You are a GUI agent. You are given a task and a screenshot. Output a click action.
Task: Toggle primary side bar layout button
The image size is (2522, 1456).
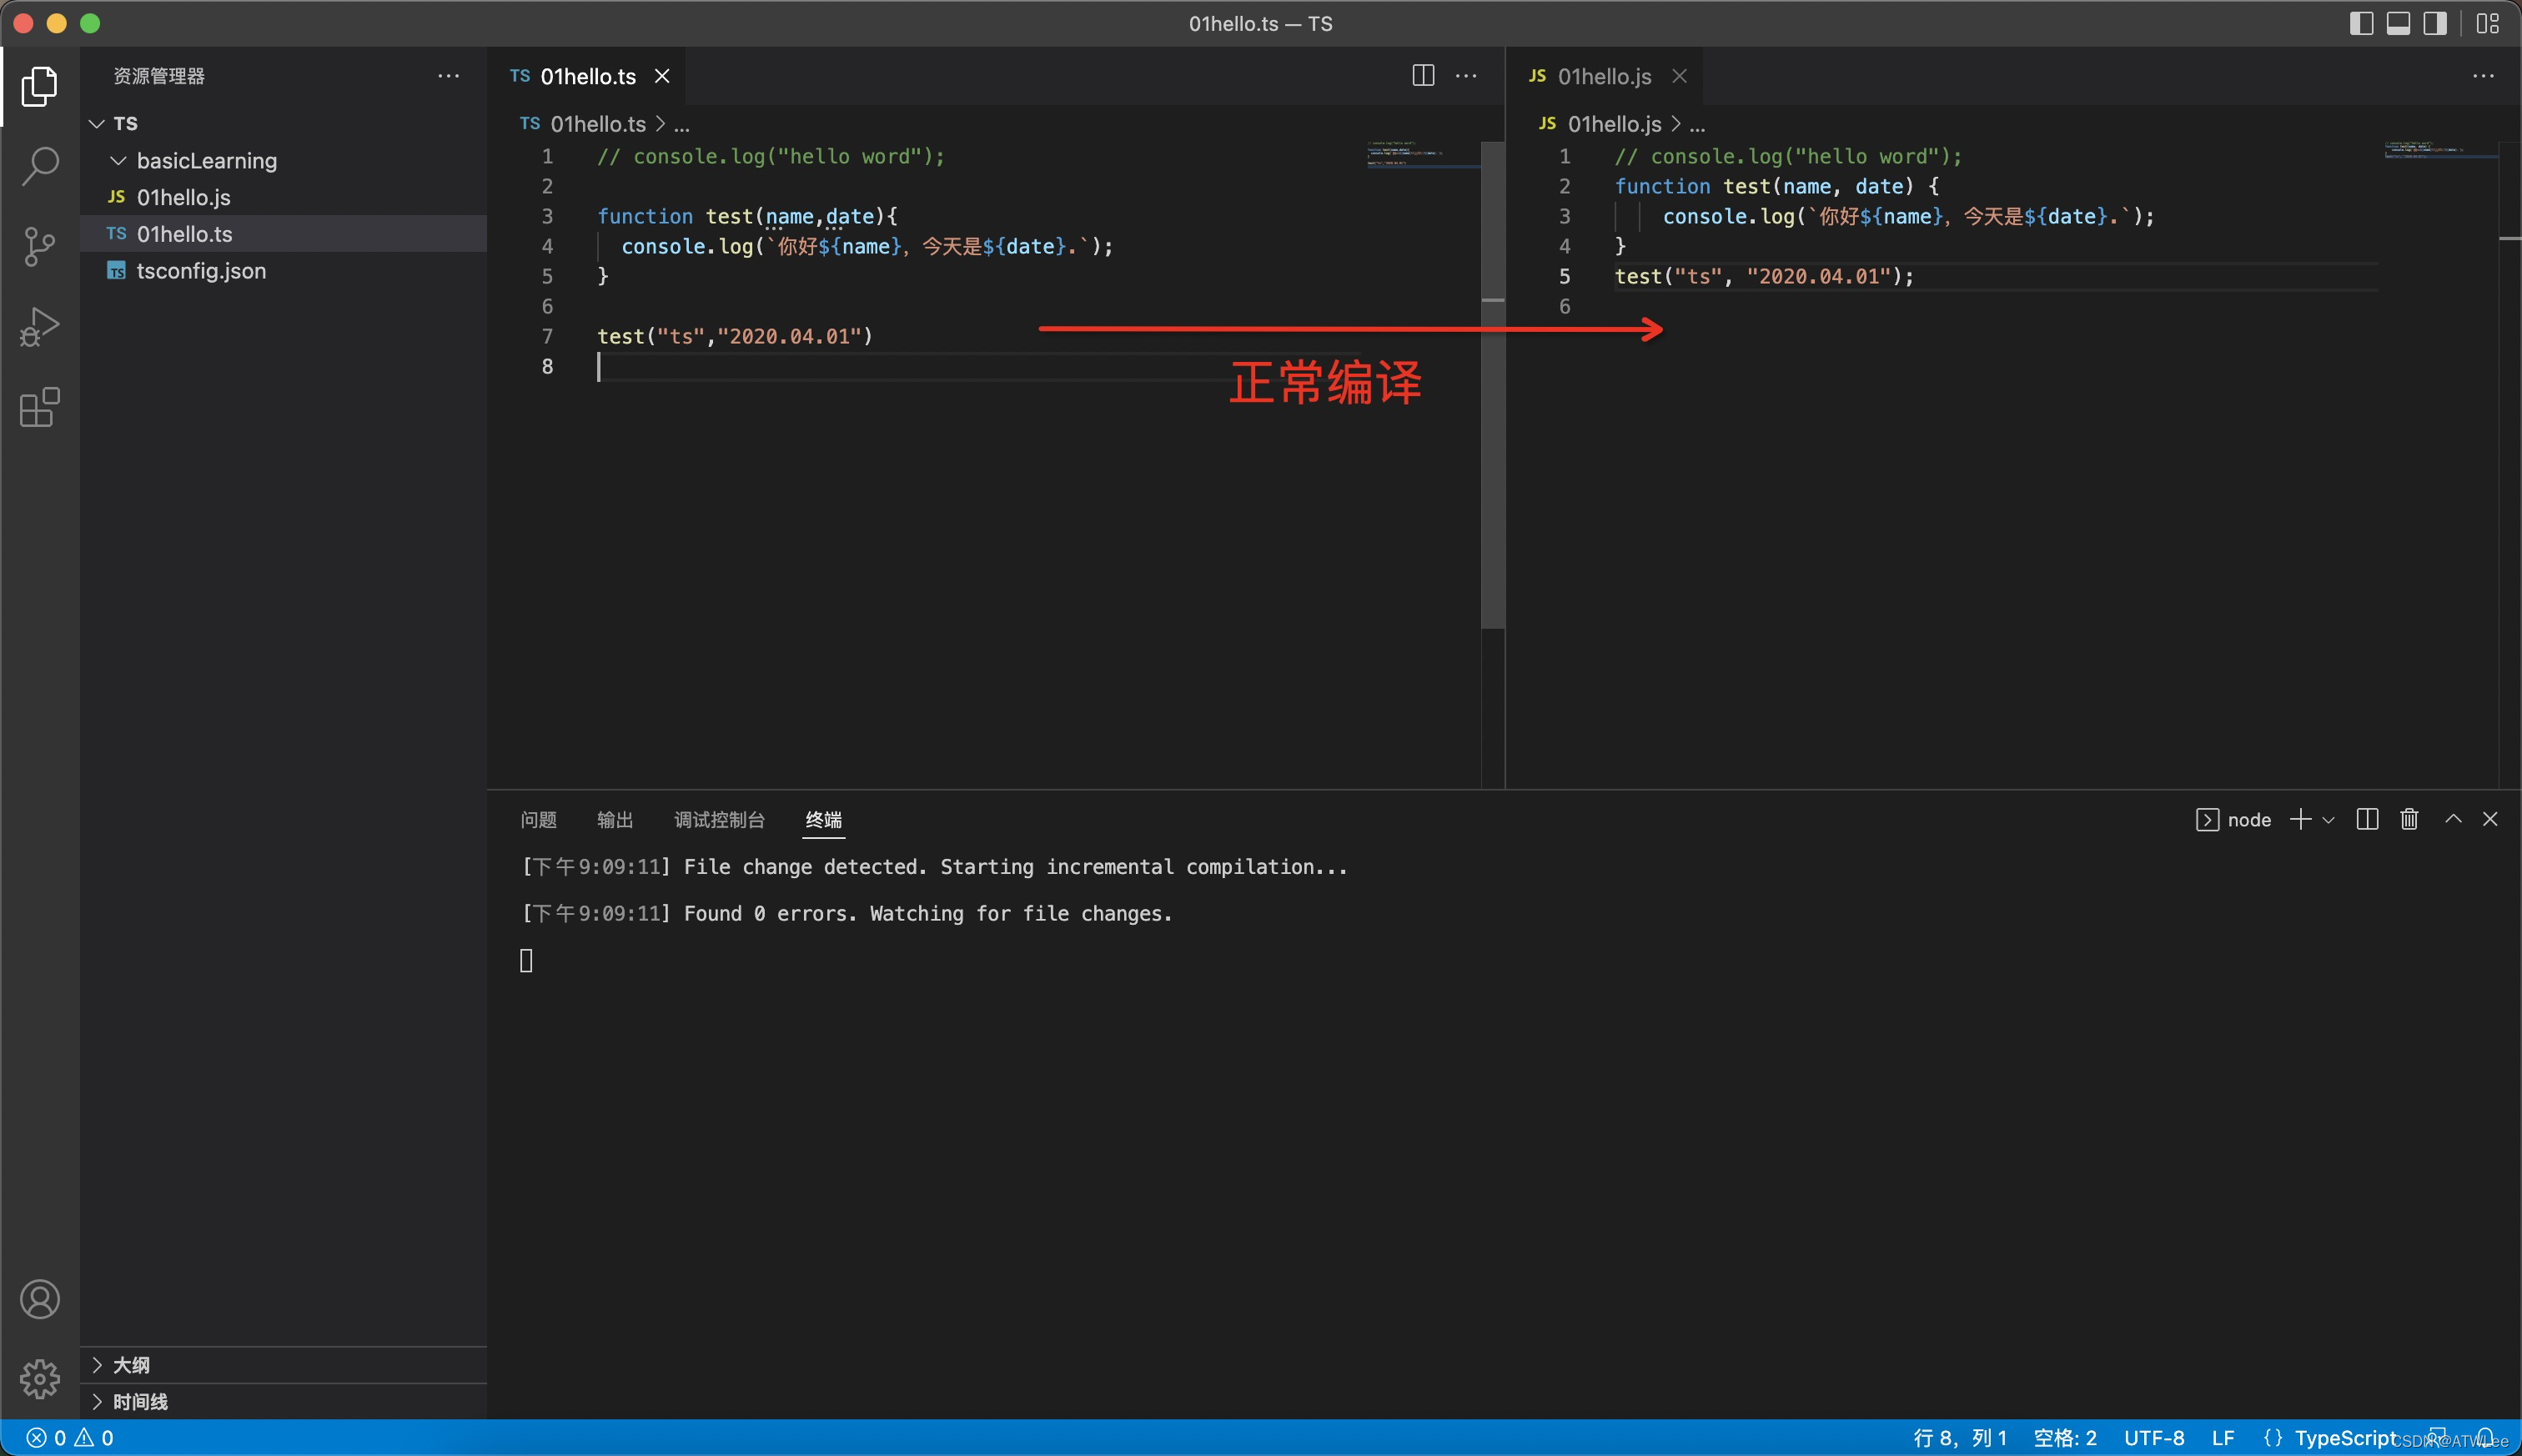point(2361,23)
